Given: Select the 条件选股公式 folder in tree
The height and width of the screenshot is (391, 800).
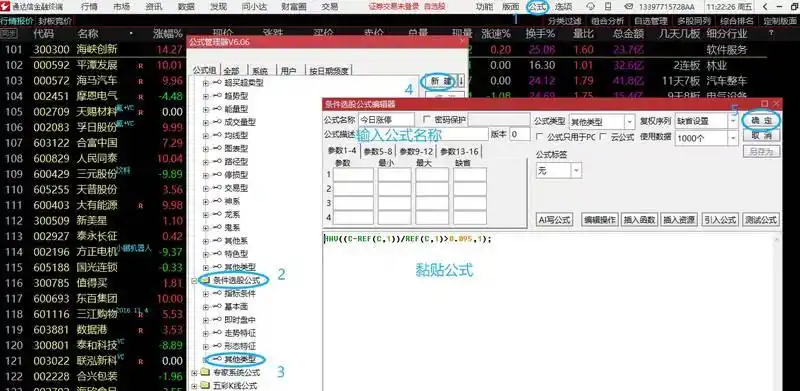Looking at the screenshot, I should pyautogui.click(x=236, y=280).
